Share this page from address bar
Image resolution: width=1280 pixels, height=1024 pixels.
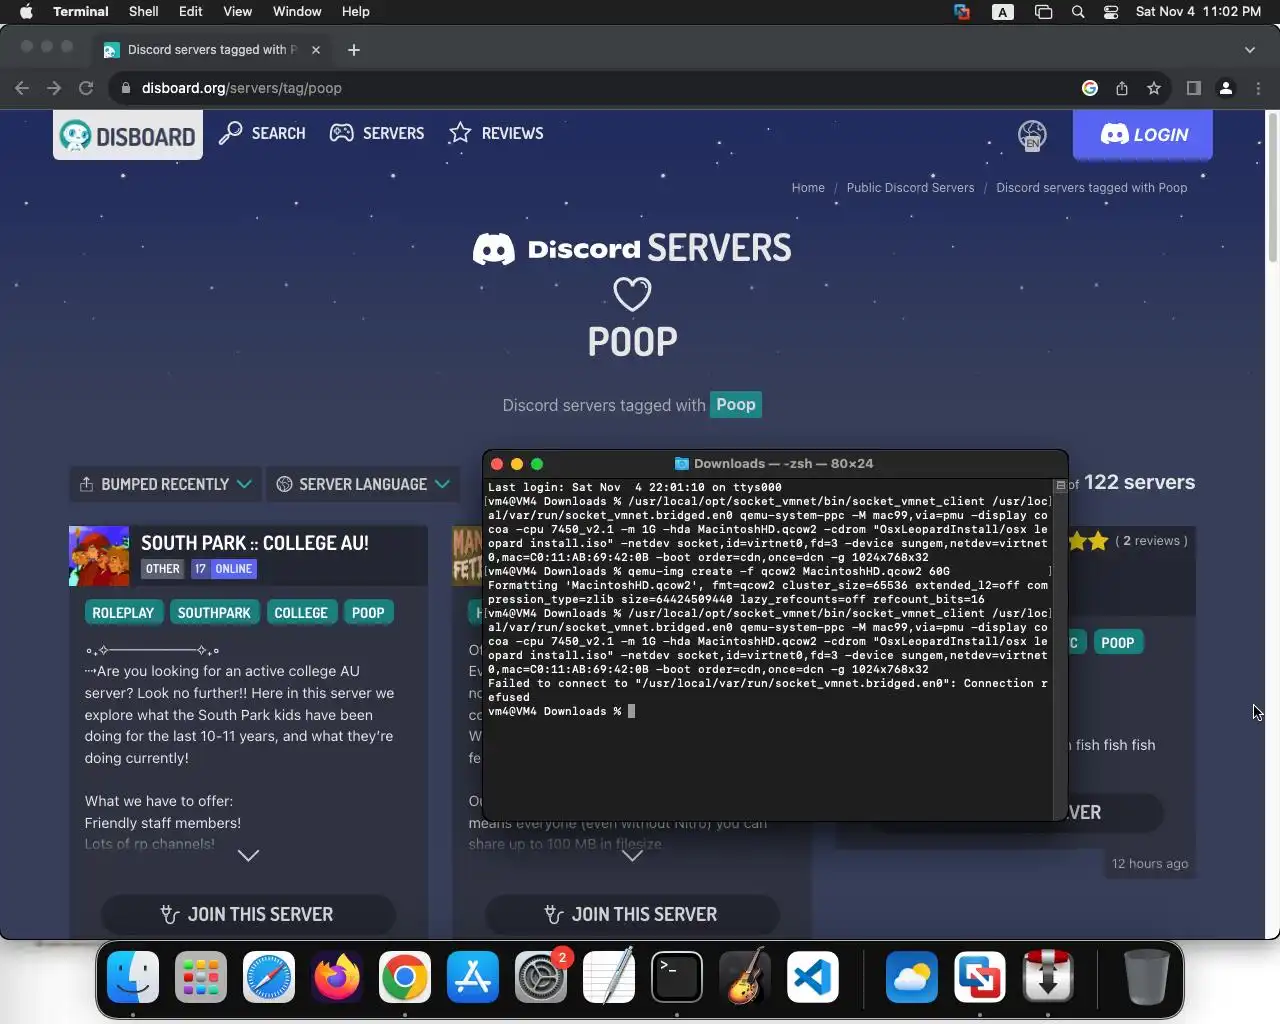click(1122, 88)
